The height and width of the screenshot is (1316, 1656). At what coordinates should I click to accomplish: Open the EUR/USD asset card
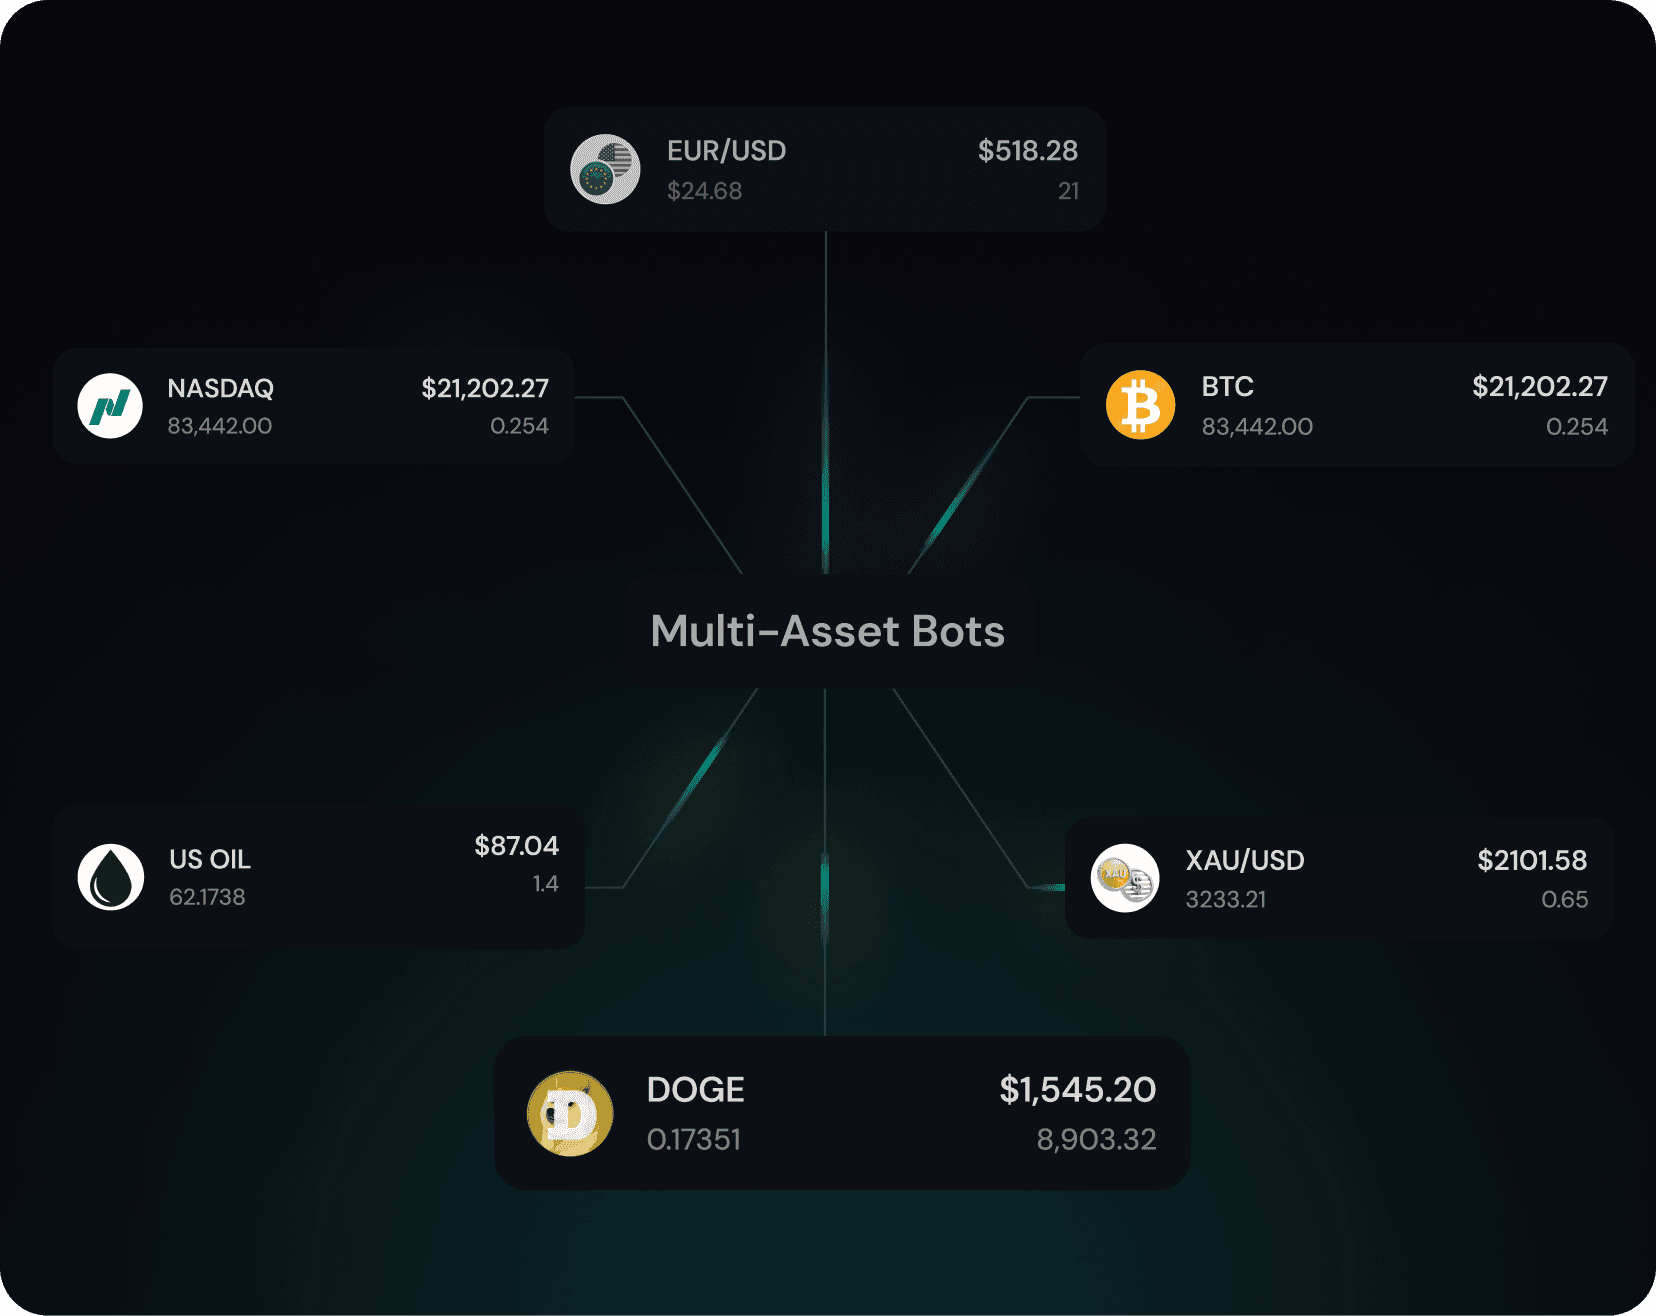825,169
